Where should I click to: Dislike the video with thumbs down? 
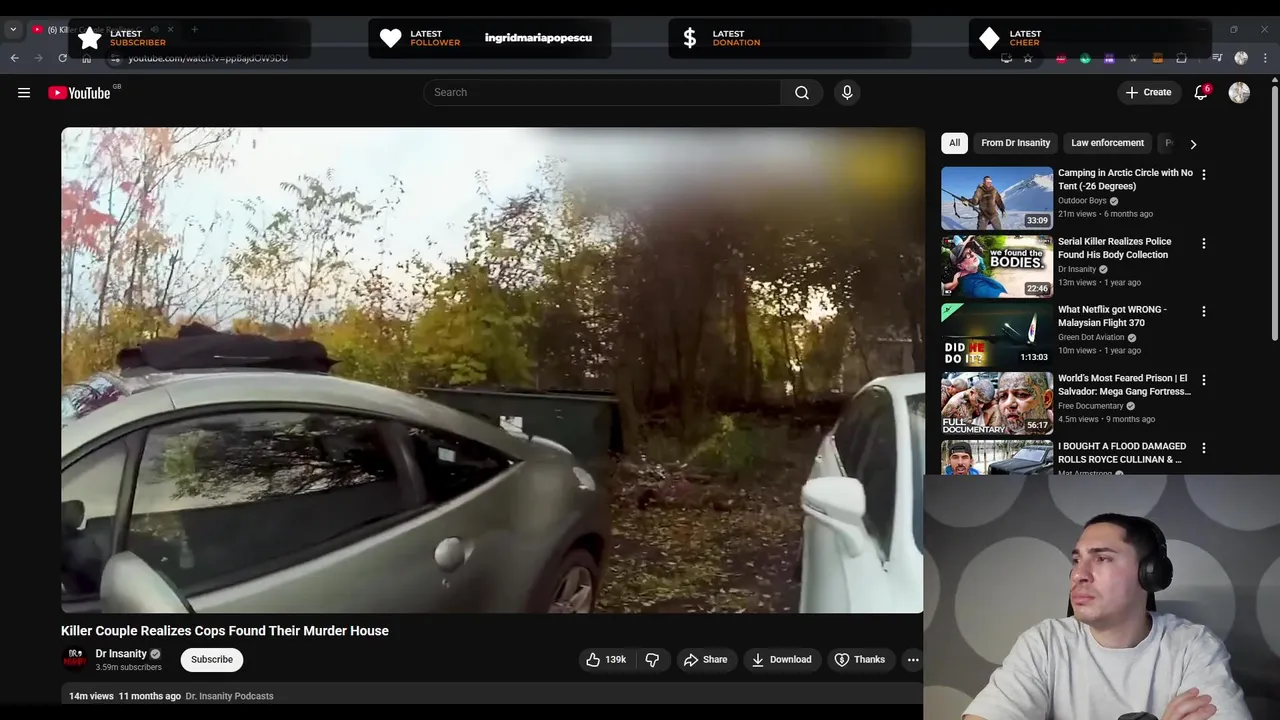coord(652,660)
